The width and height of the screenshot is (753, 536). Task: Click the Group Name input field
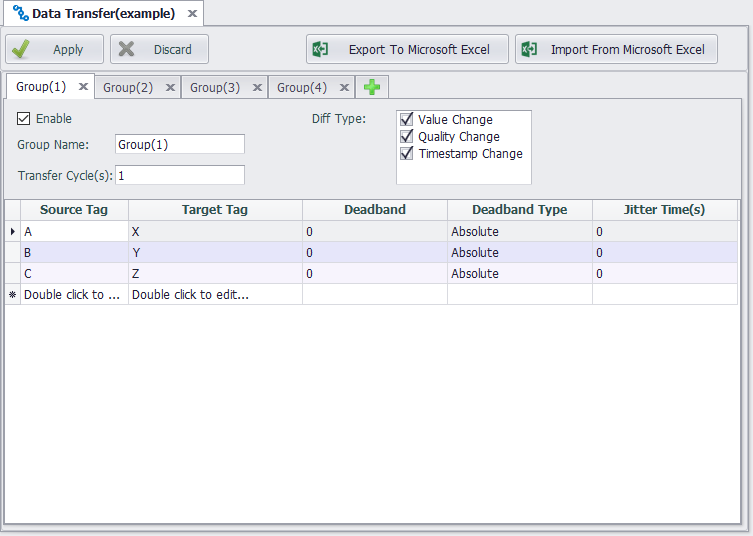180,145
